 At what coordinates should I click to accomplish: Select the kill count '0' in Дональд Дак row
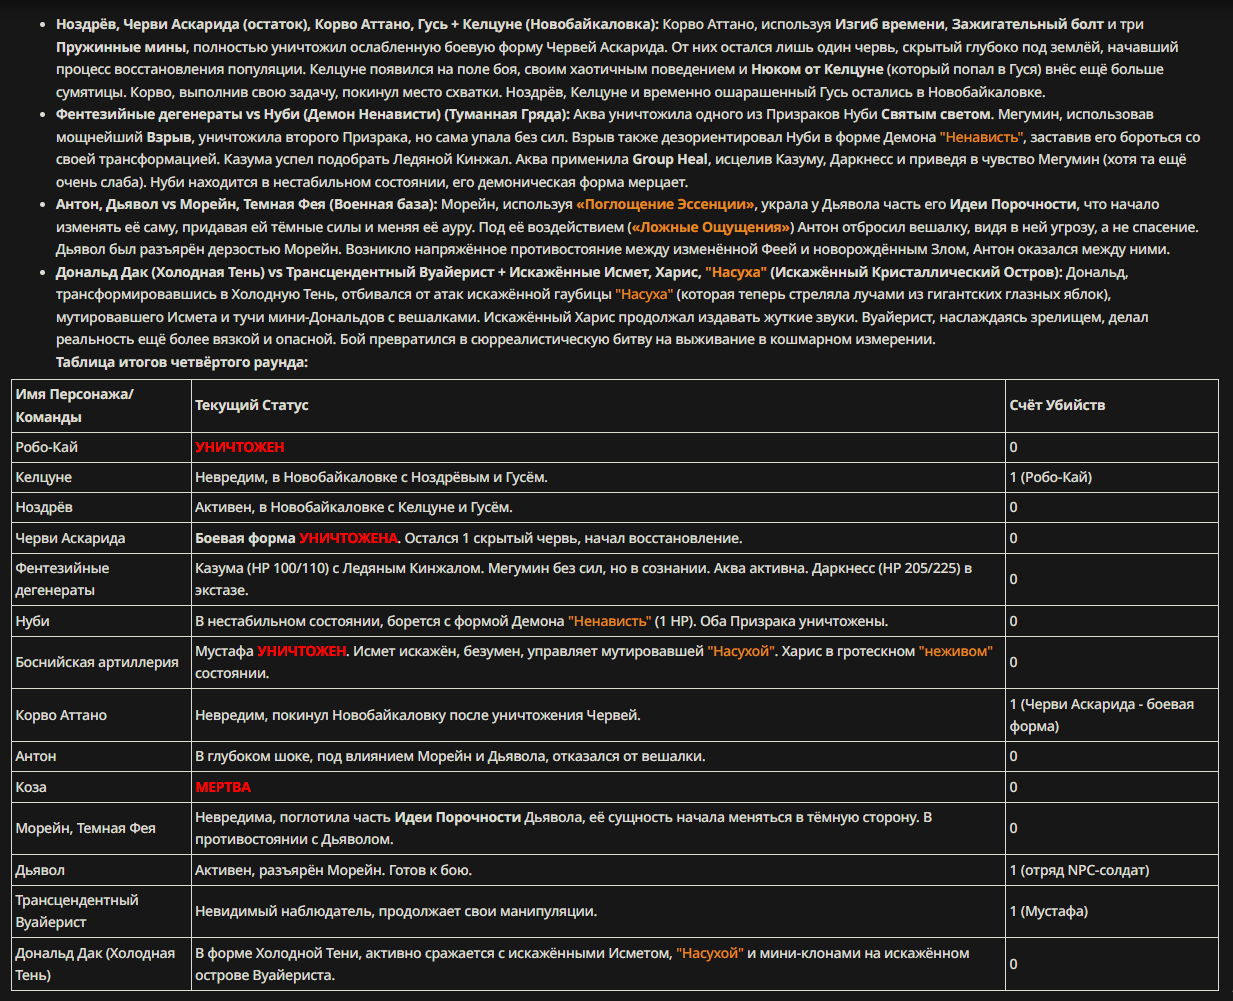(x=1112, y=964)
